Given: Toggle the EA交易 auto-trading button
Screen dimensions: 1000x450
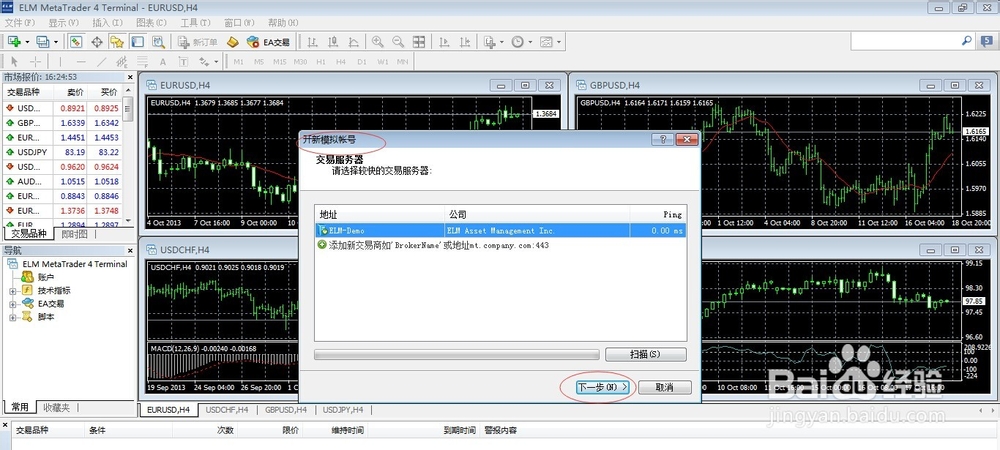Looking at the screenshot, I should (268, 42).
